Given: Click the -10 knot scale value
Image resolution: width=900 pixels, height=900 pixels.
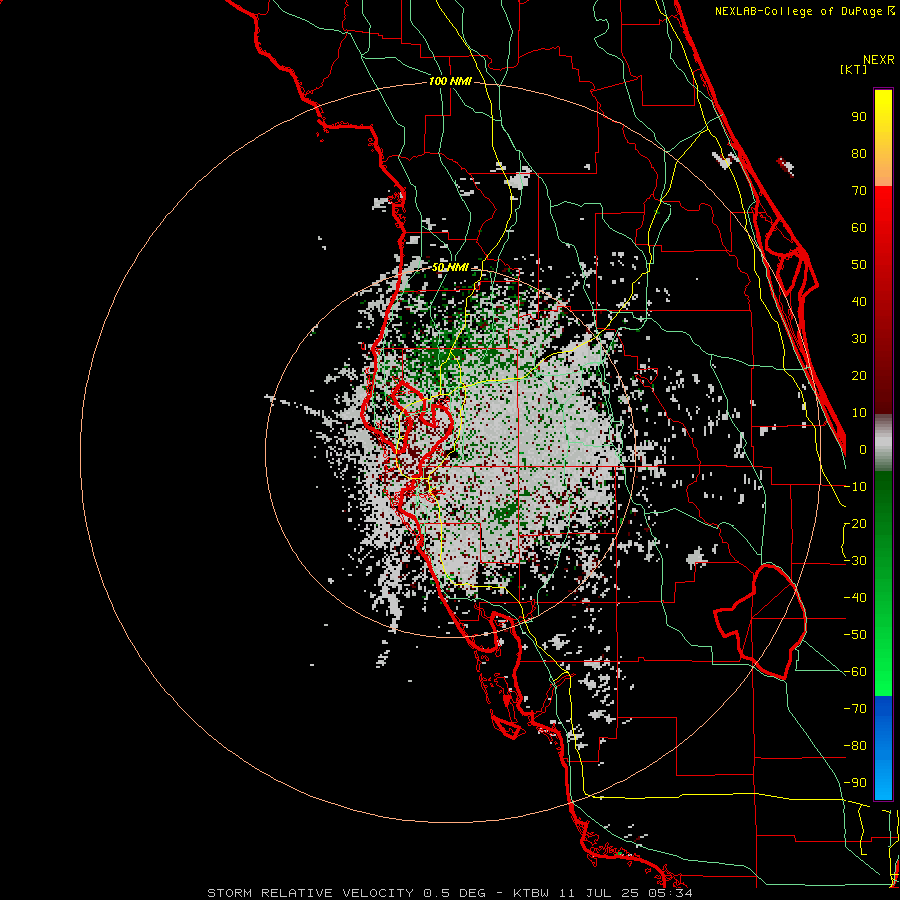Looking at the screenshot, I should click(x=855, y=487).
